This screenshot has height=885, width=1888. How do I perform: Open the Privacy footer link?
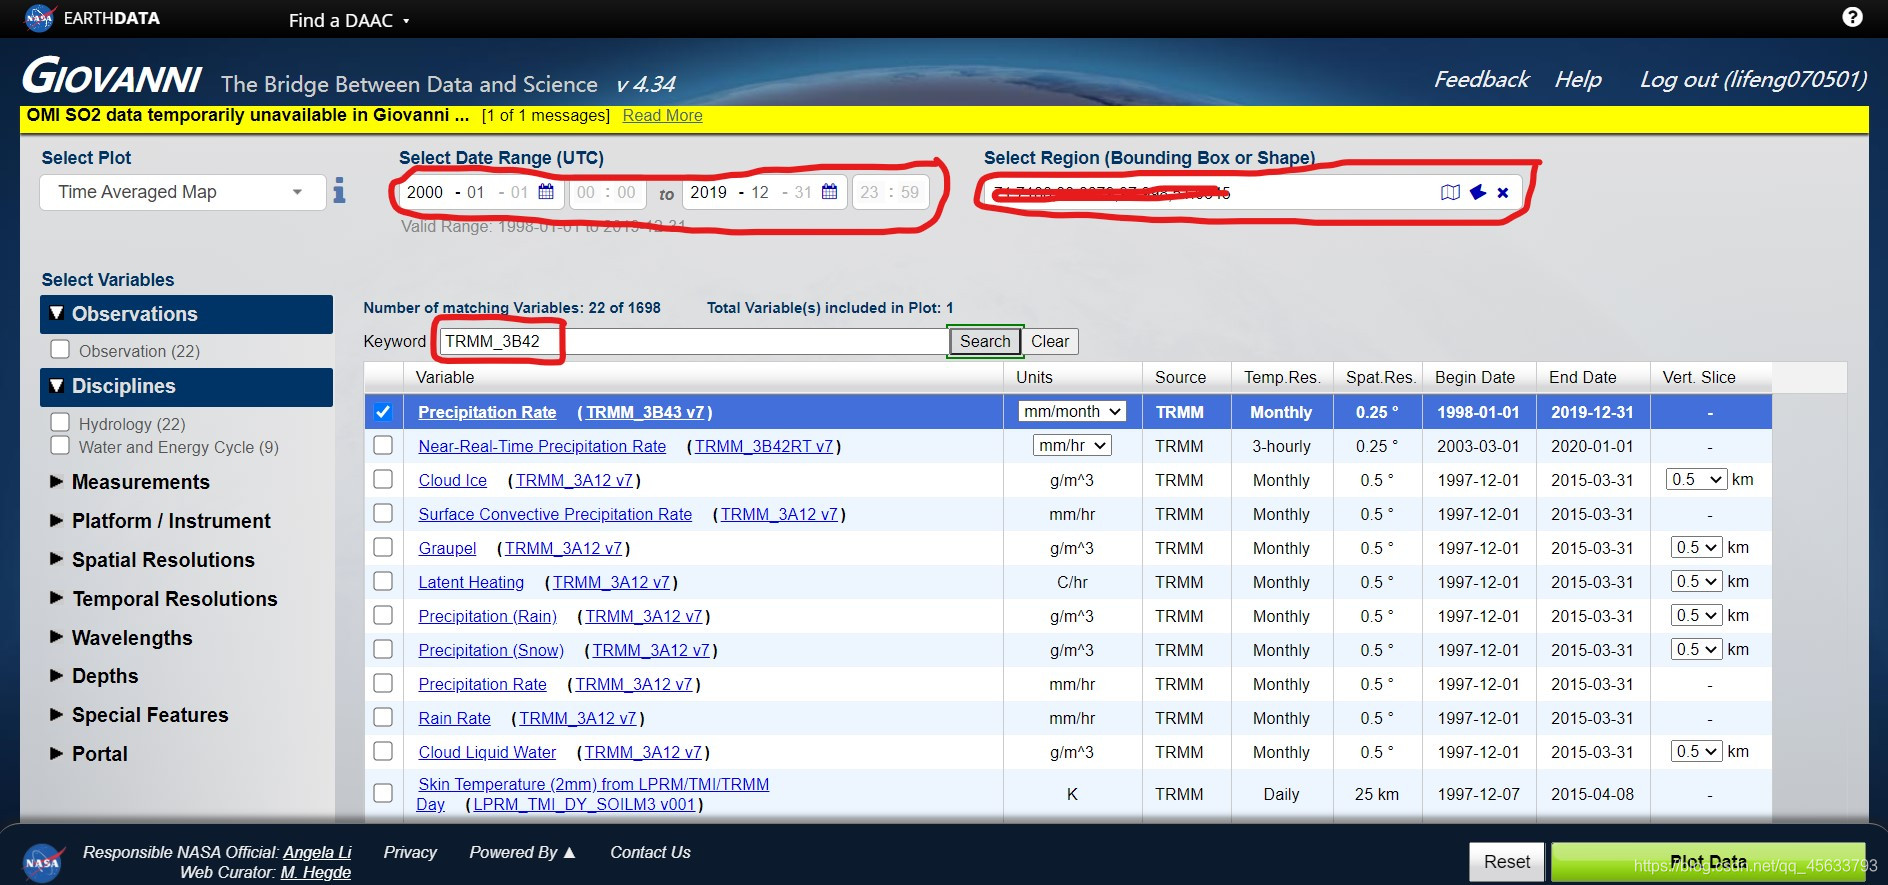pyautogui.click(x=410, y=852)
